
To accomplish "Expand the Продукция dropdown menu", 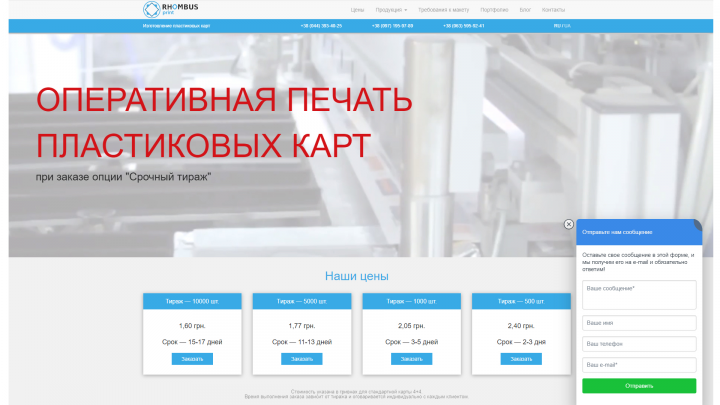I will (391, 10).
